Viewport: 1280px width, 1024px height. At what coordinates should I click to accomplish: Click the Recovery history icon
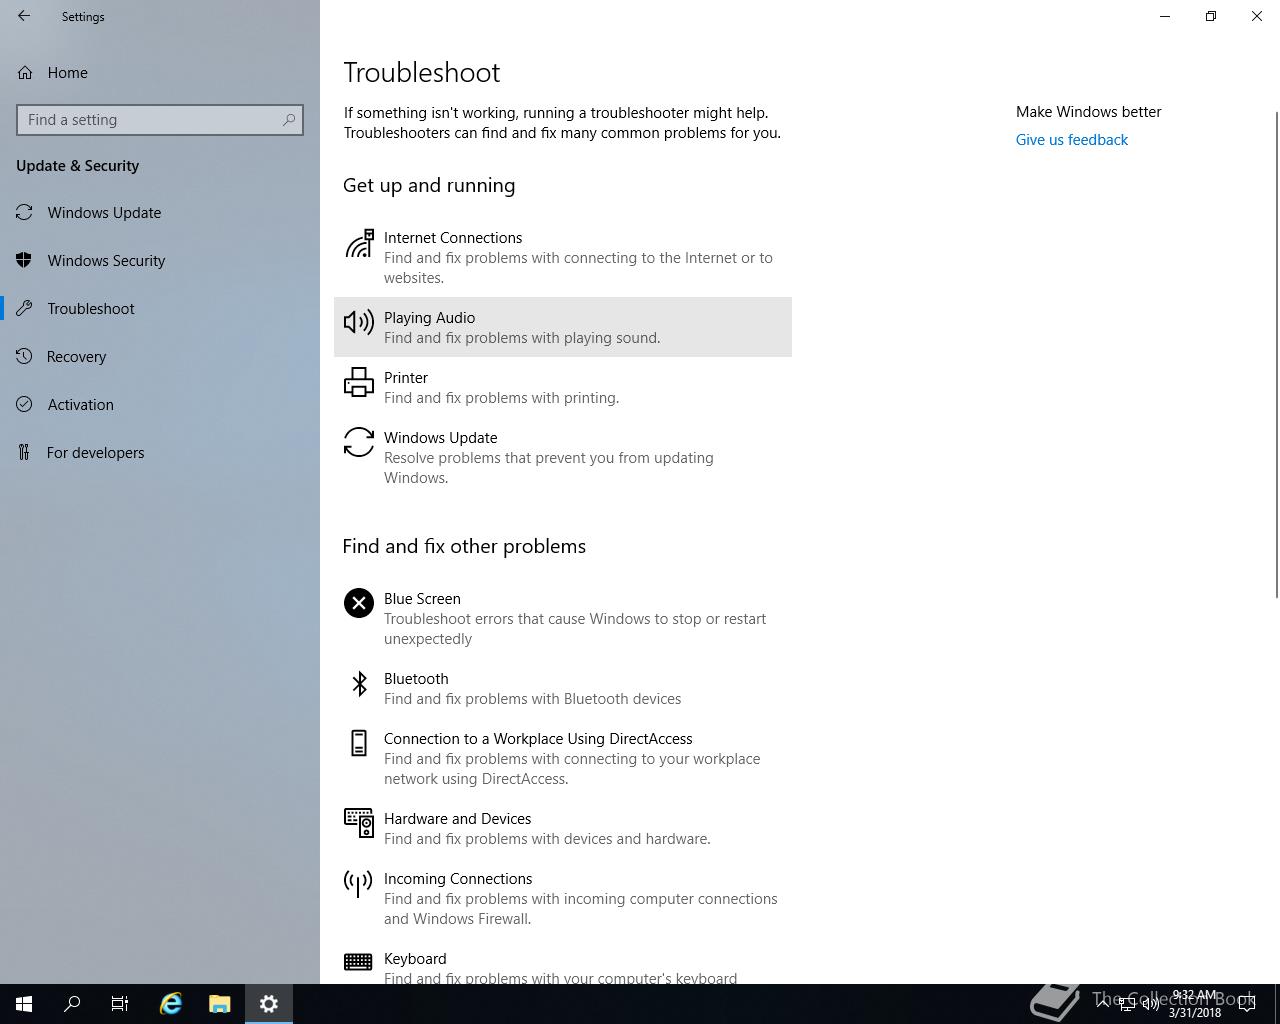pyautogui.click(x=25, y=356)
